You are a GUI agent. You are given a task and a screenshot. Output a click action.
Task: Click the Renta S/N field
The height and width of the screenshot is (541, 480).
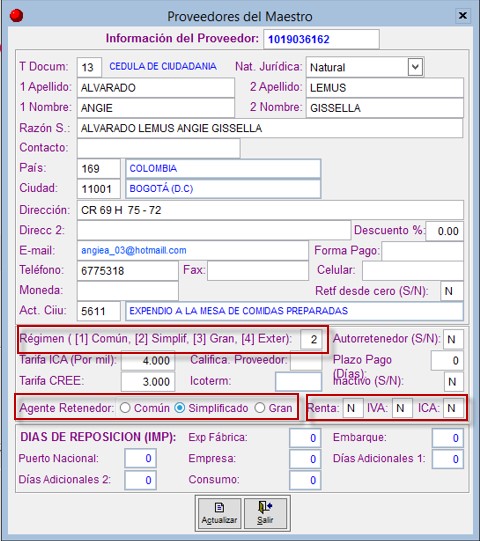(x=353, y=408)
